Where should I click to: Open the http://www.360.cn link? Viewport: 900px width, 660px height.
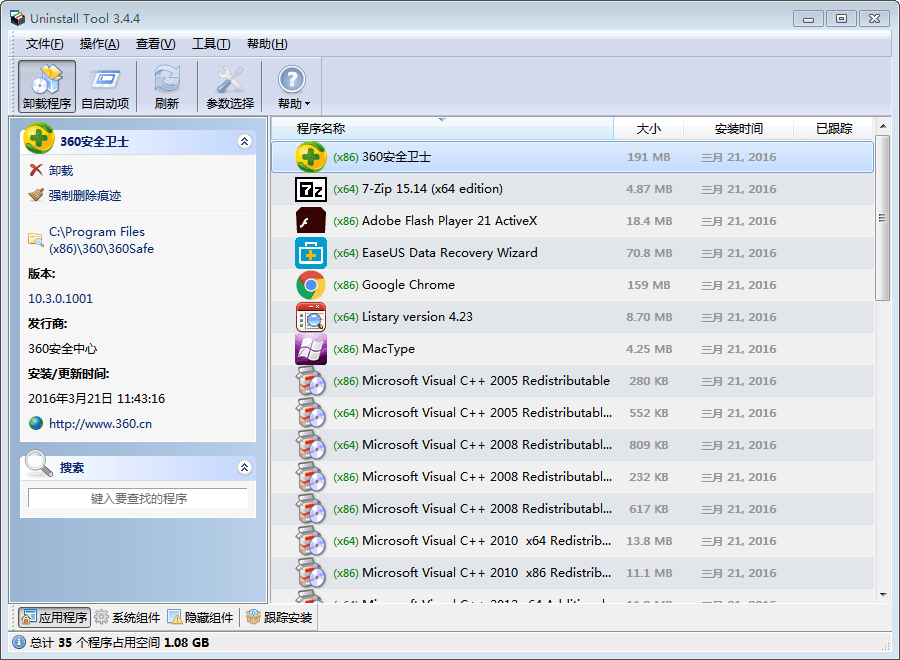(100, 423)
